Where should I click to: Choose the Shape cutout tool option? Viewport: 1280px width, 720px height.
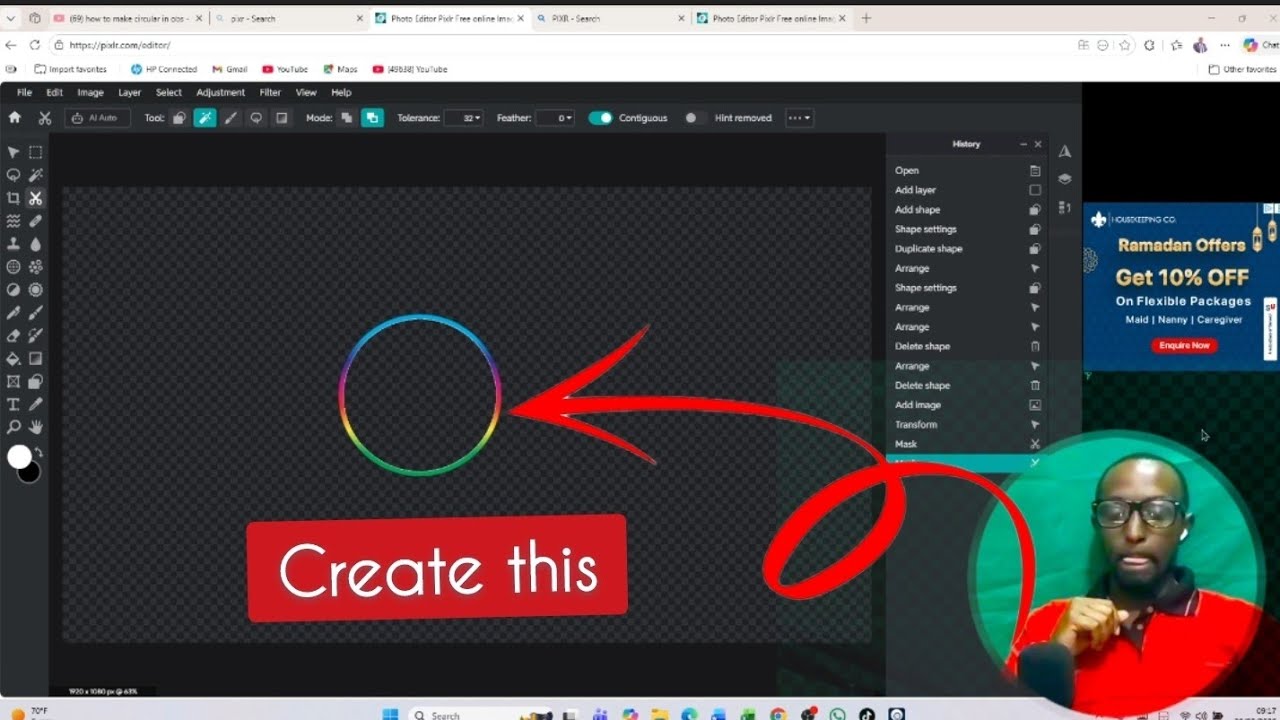click(x=179, y=118)
